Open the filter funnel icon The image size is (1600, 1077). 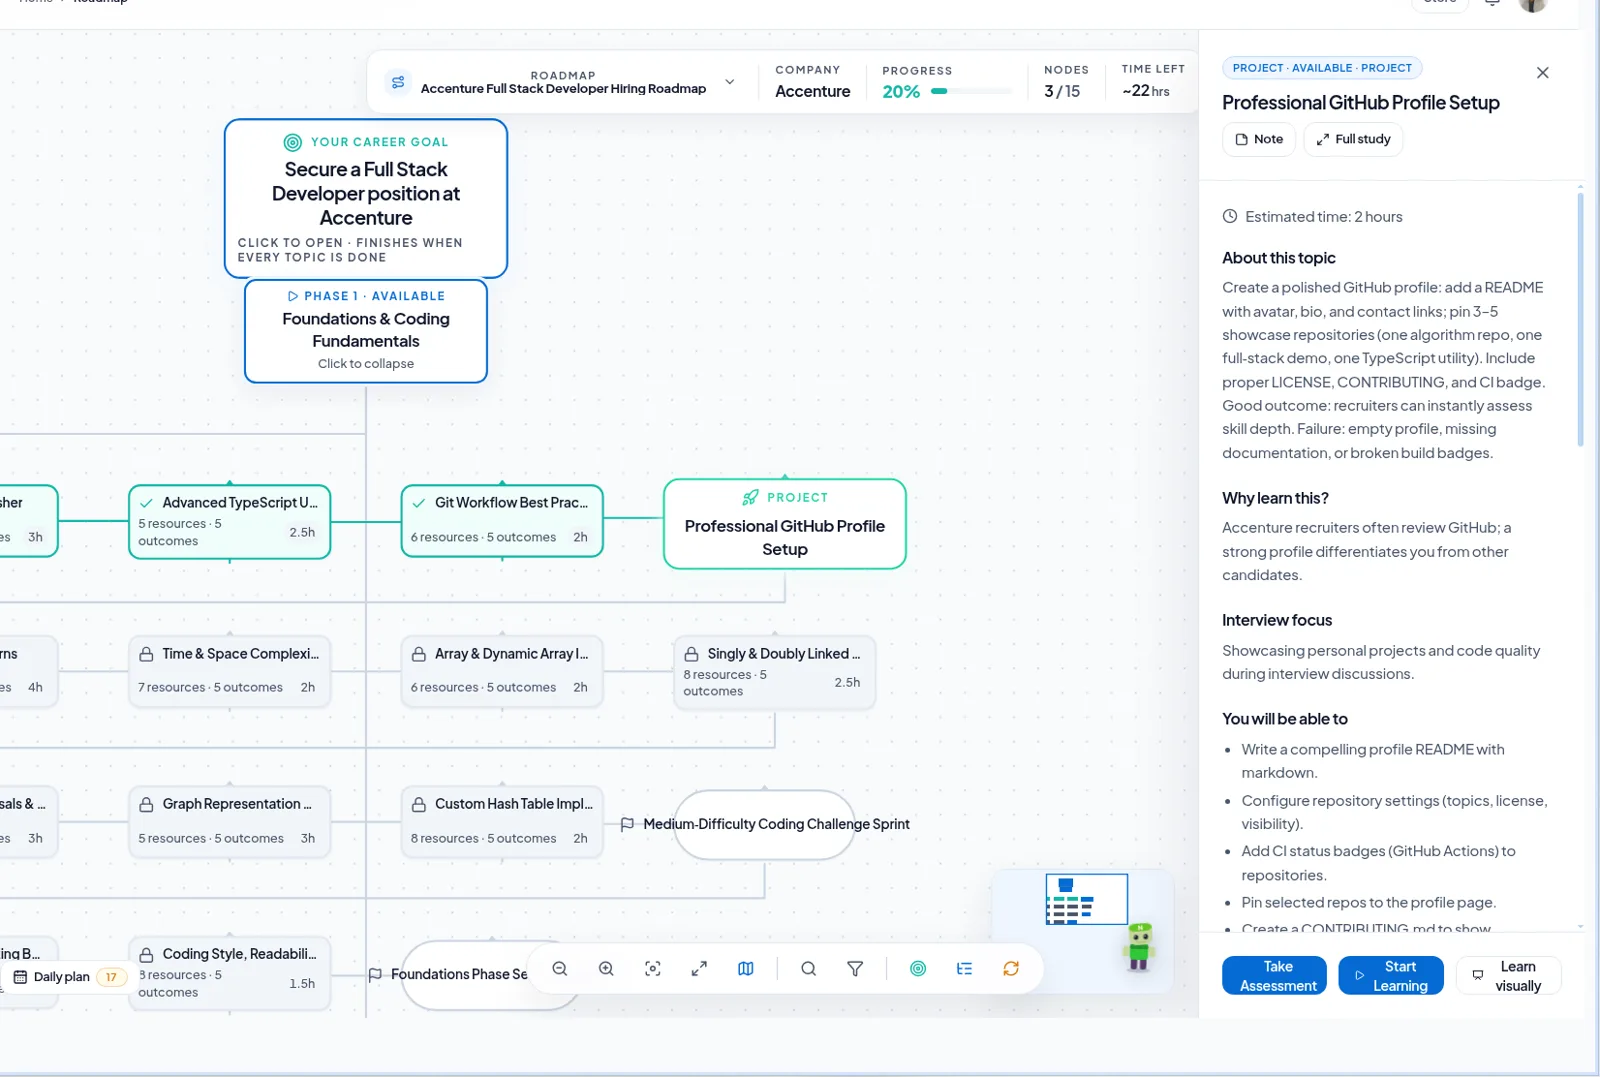click(855, 969)
